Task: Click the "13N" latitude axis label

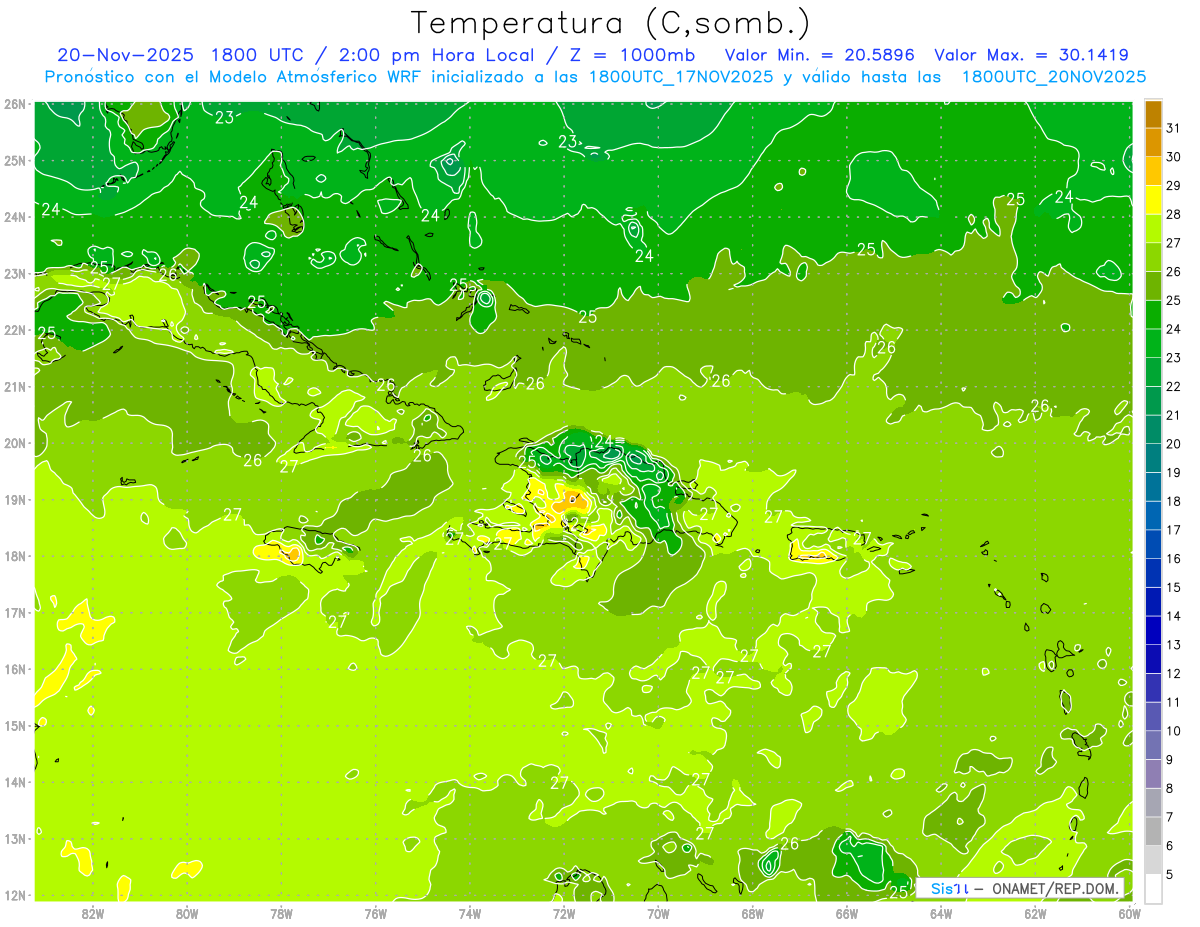Action: [x=14, y=838]
